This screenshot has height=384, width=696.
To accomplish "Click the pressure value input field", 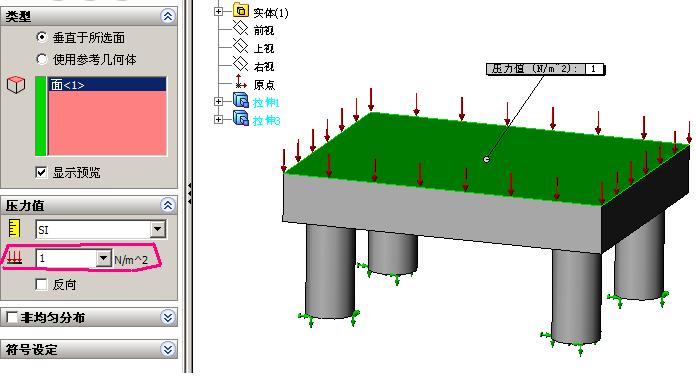I will point(67,258).
